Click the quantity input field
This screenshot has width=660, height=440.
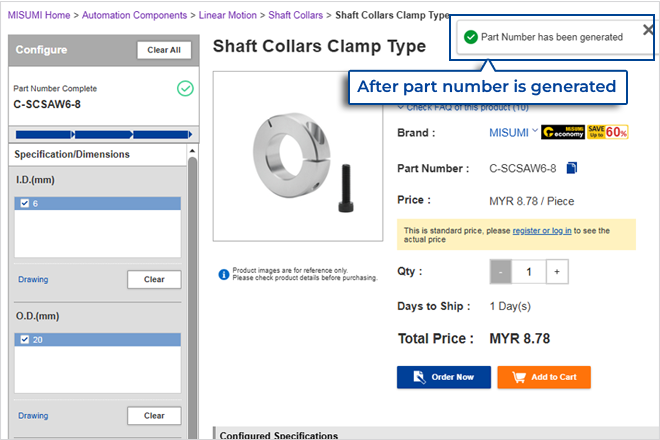528,271
